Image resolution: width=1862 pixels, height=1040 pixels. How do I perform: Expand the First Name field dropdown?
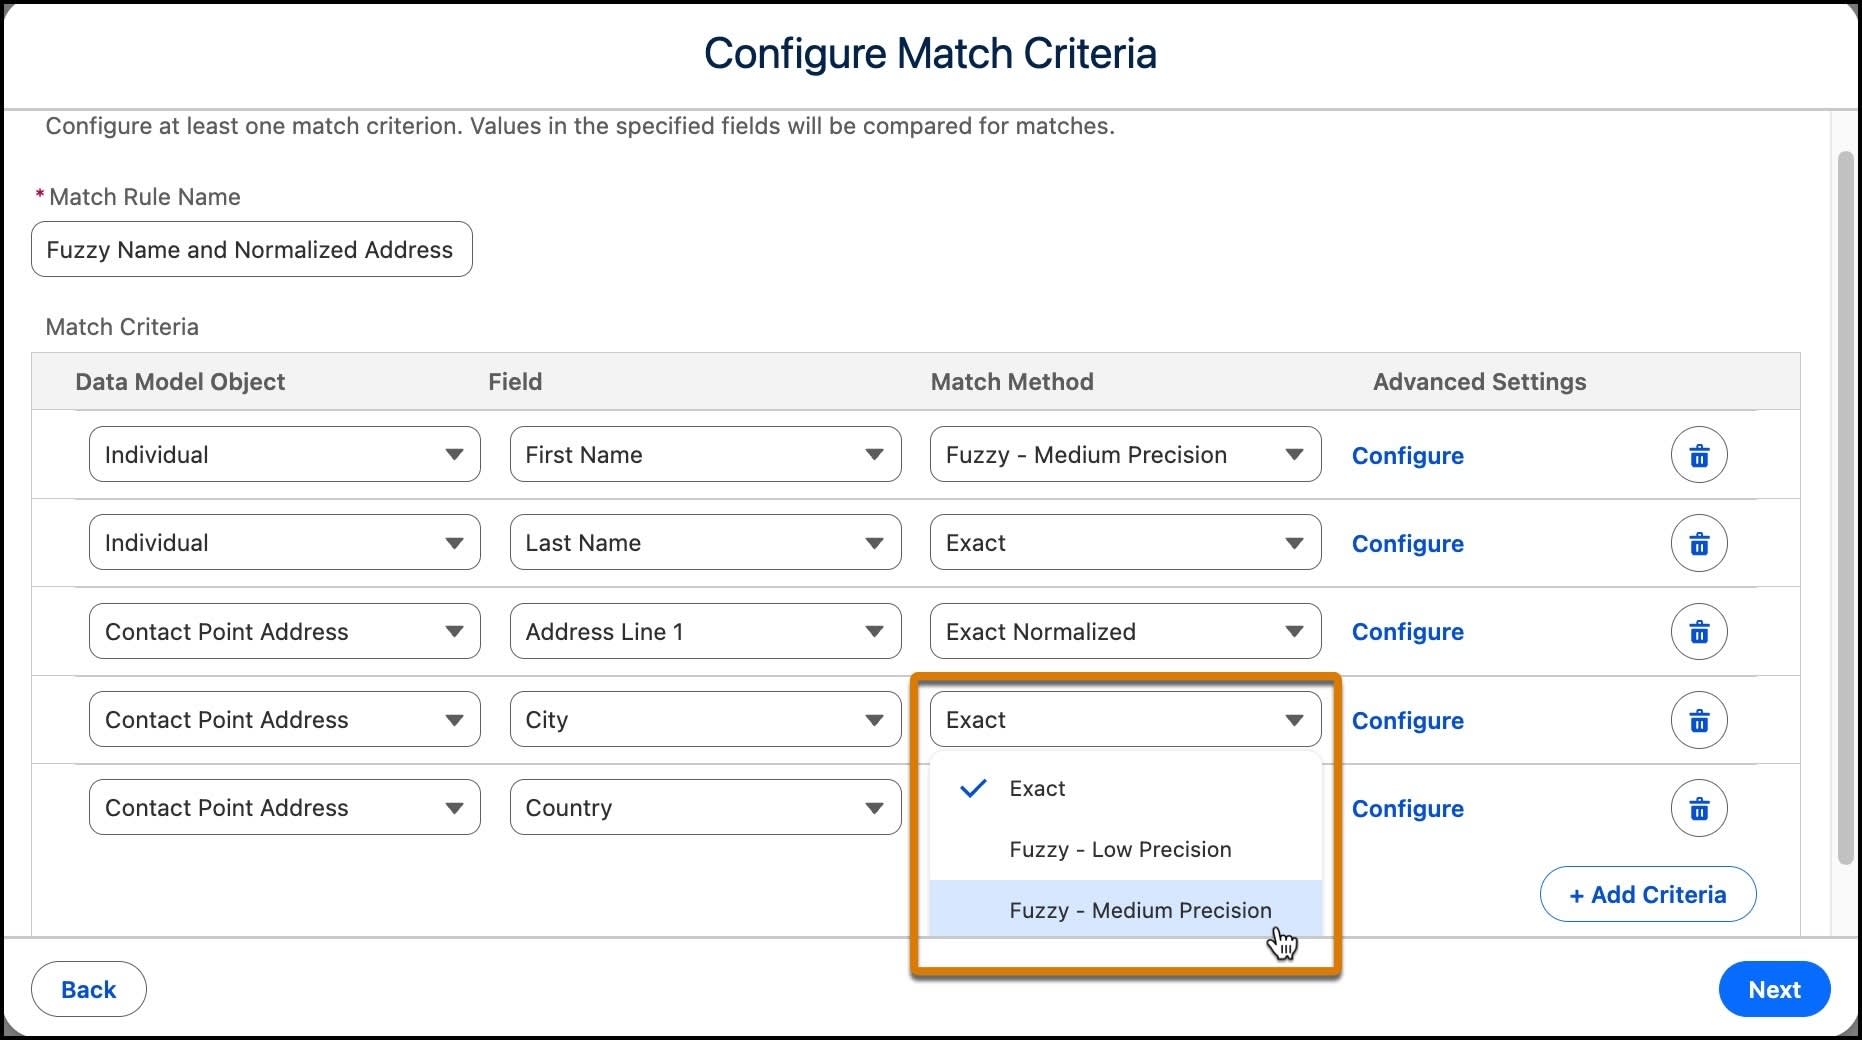pos(705,455)
